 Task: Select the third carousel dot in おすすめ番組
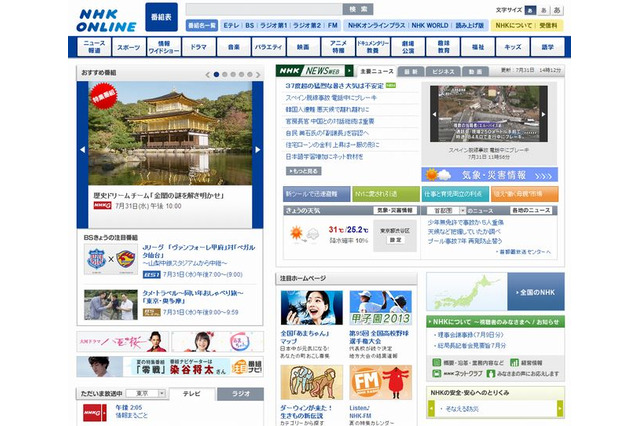233,75
